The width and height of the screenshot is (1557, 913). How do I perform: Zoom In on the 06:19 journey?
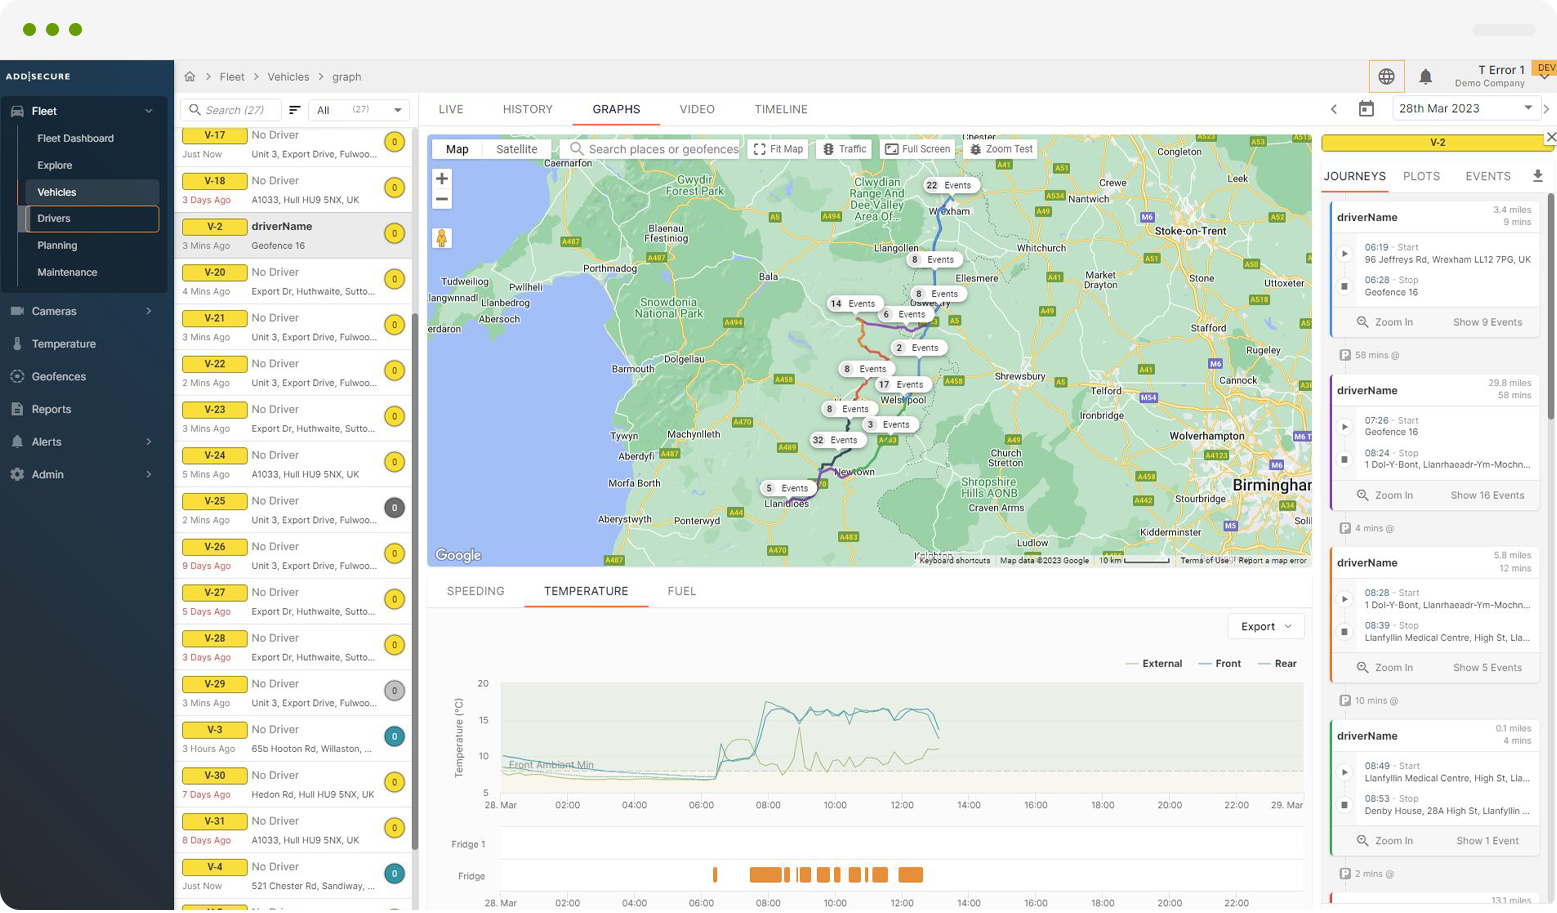[1385, 322]
